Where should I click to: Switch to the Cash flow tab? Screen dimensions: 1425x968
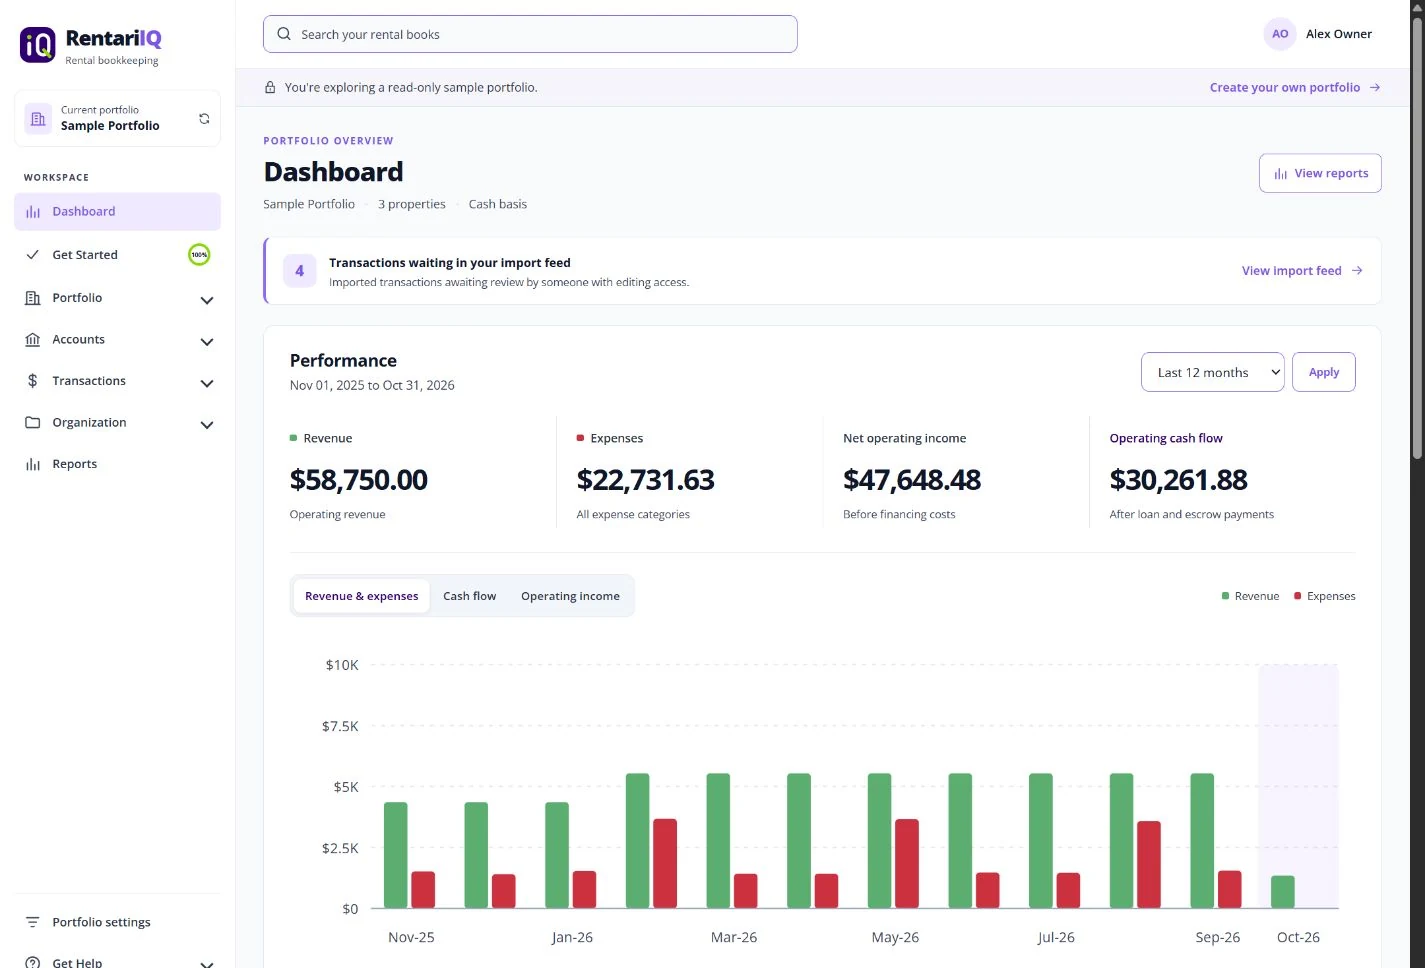pyautogui.click(x=470, y=596)
